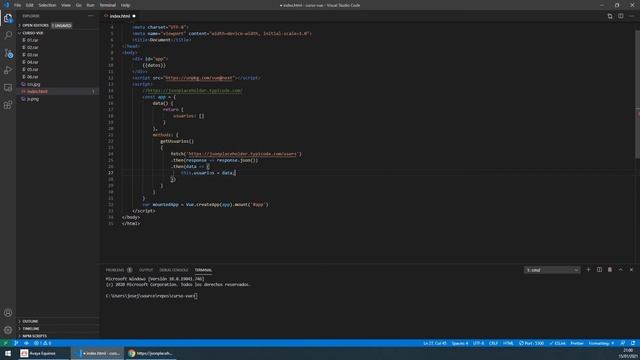Click the jsonplaceholder users URL in fetch
This screenshot has height=360, width=640.
click(x=242, y=154)
